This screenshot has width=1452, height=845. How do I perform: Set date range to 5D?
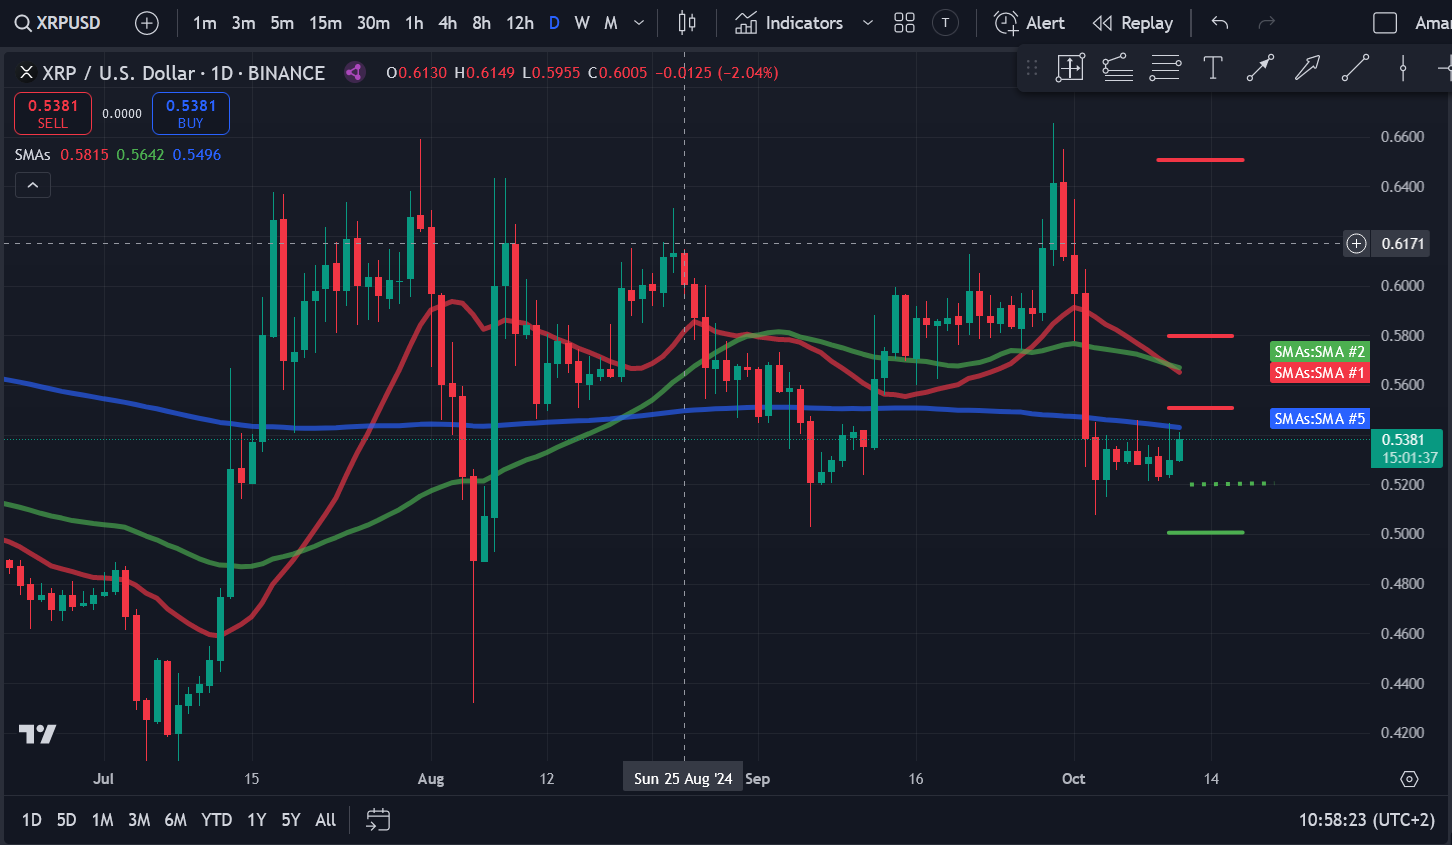(66, 820)
